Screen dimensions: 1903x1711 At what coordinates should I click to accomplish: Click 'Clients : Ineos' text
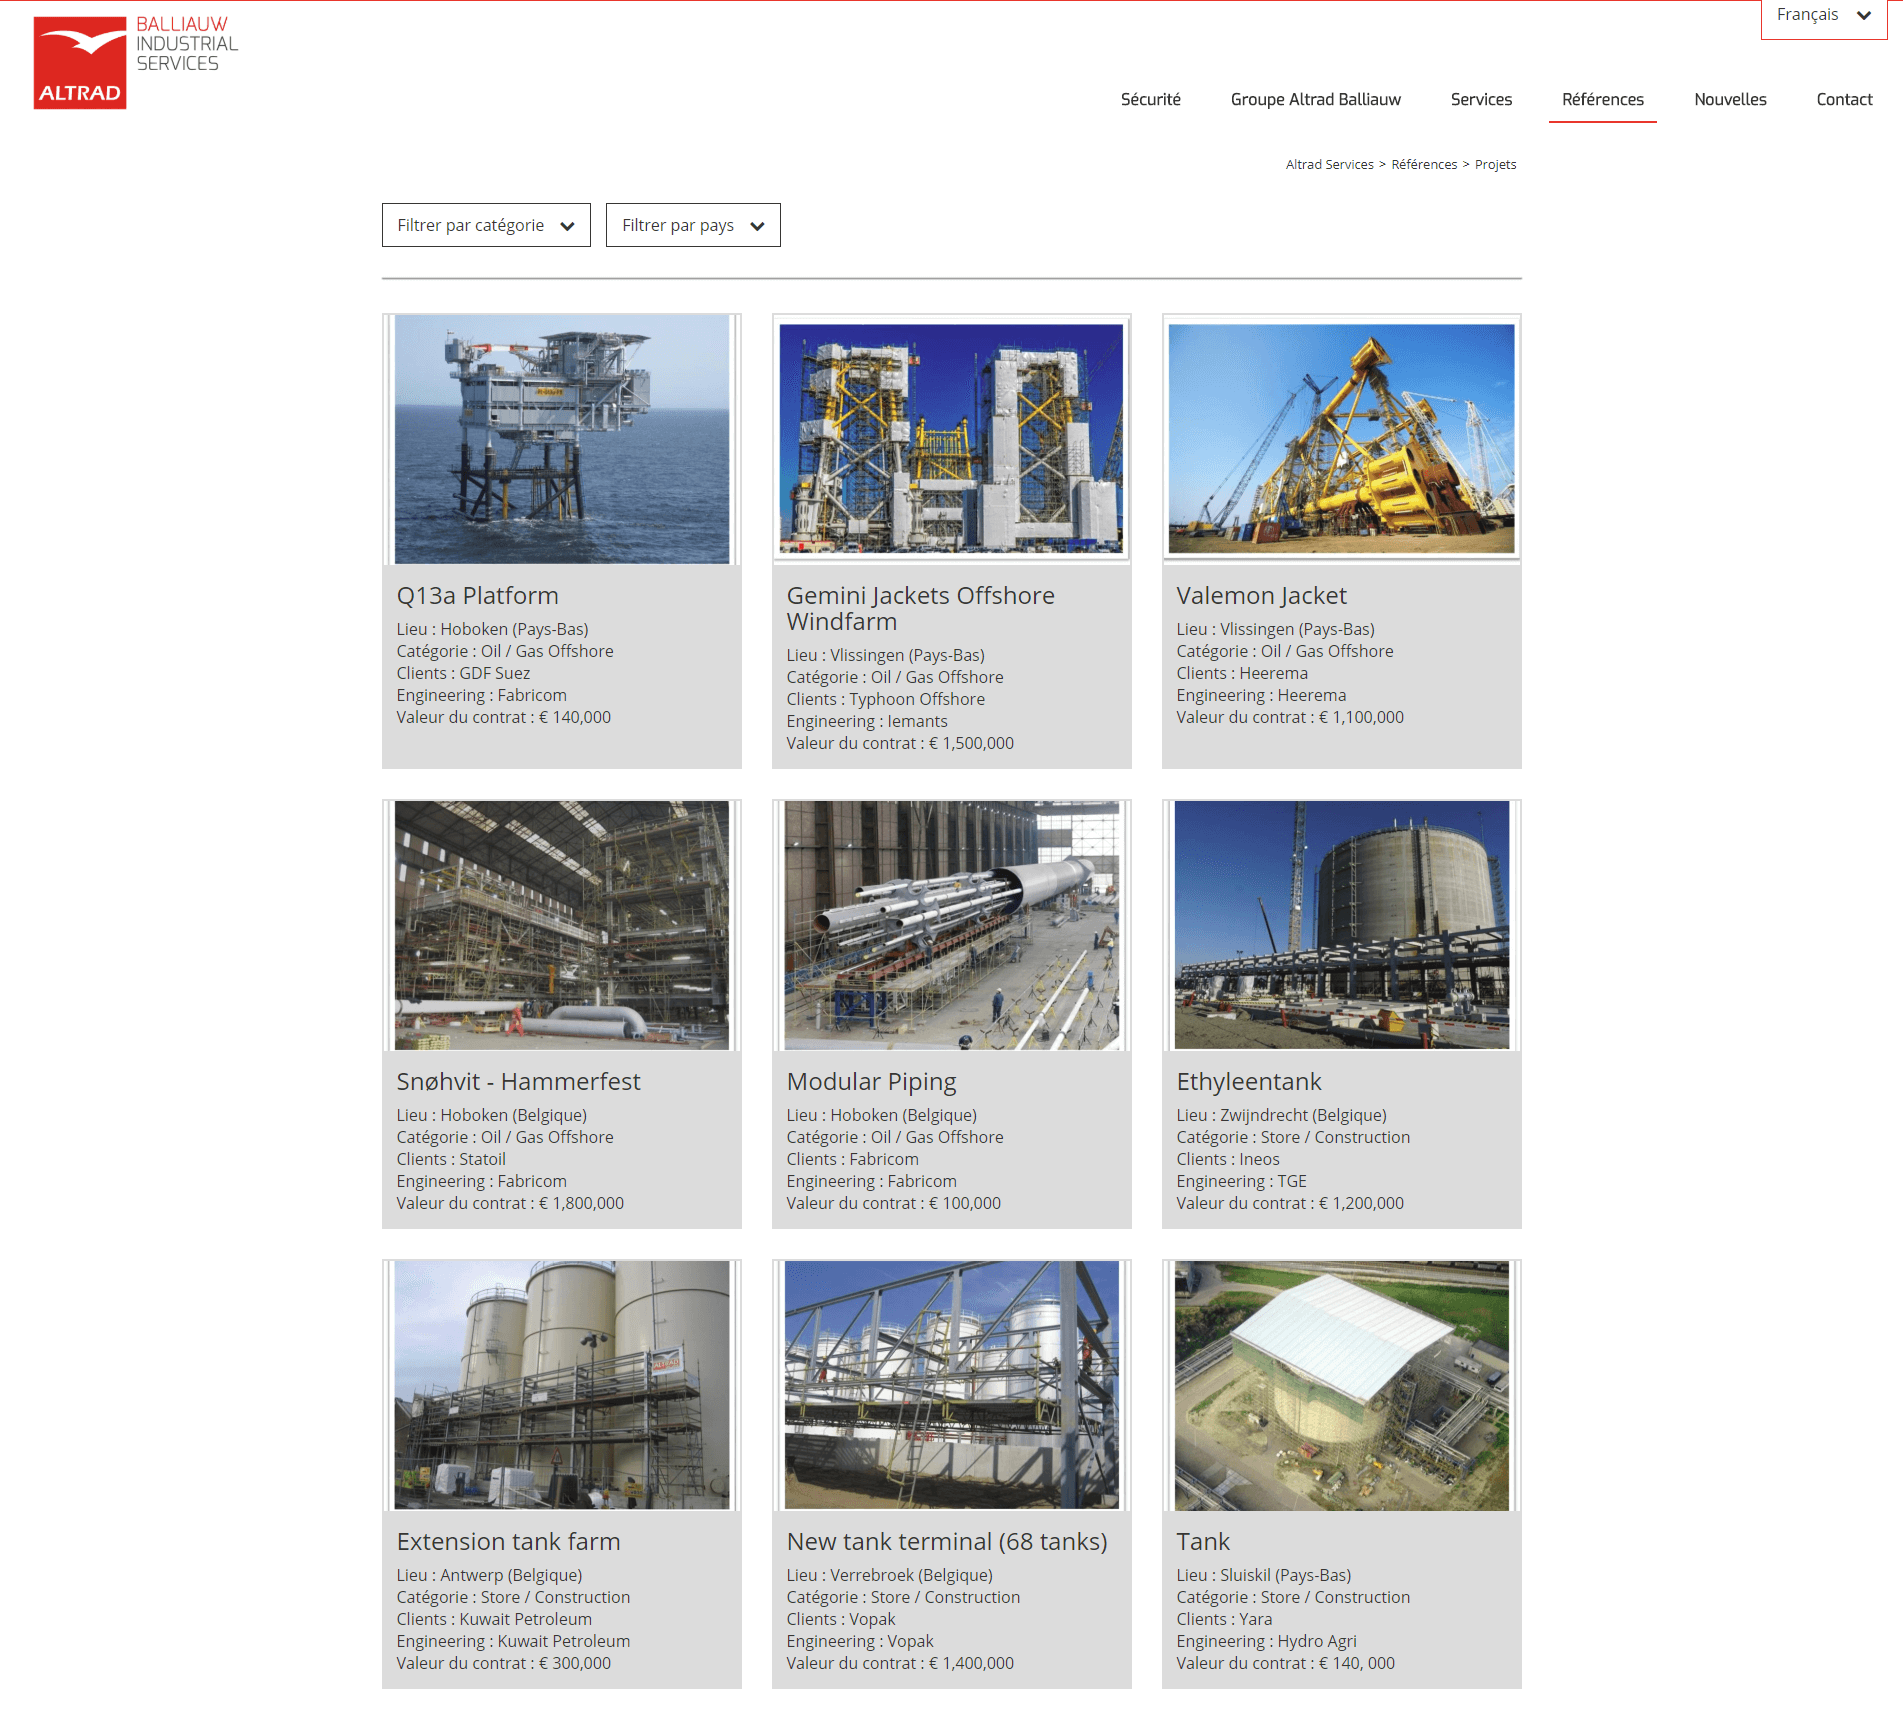[x=1228, y=1159]
